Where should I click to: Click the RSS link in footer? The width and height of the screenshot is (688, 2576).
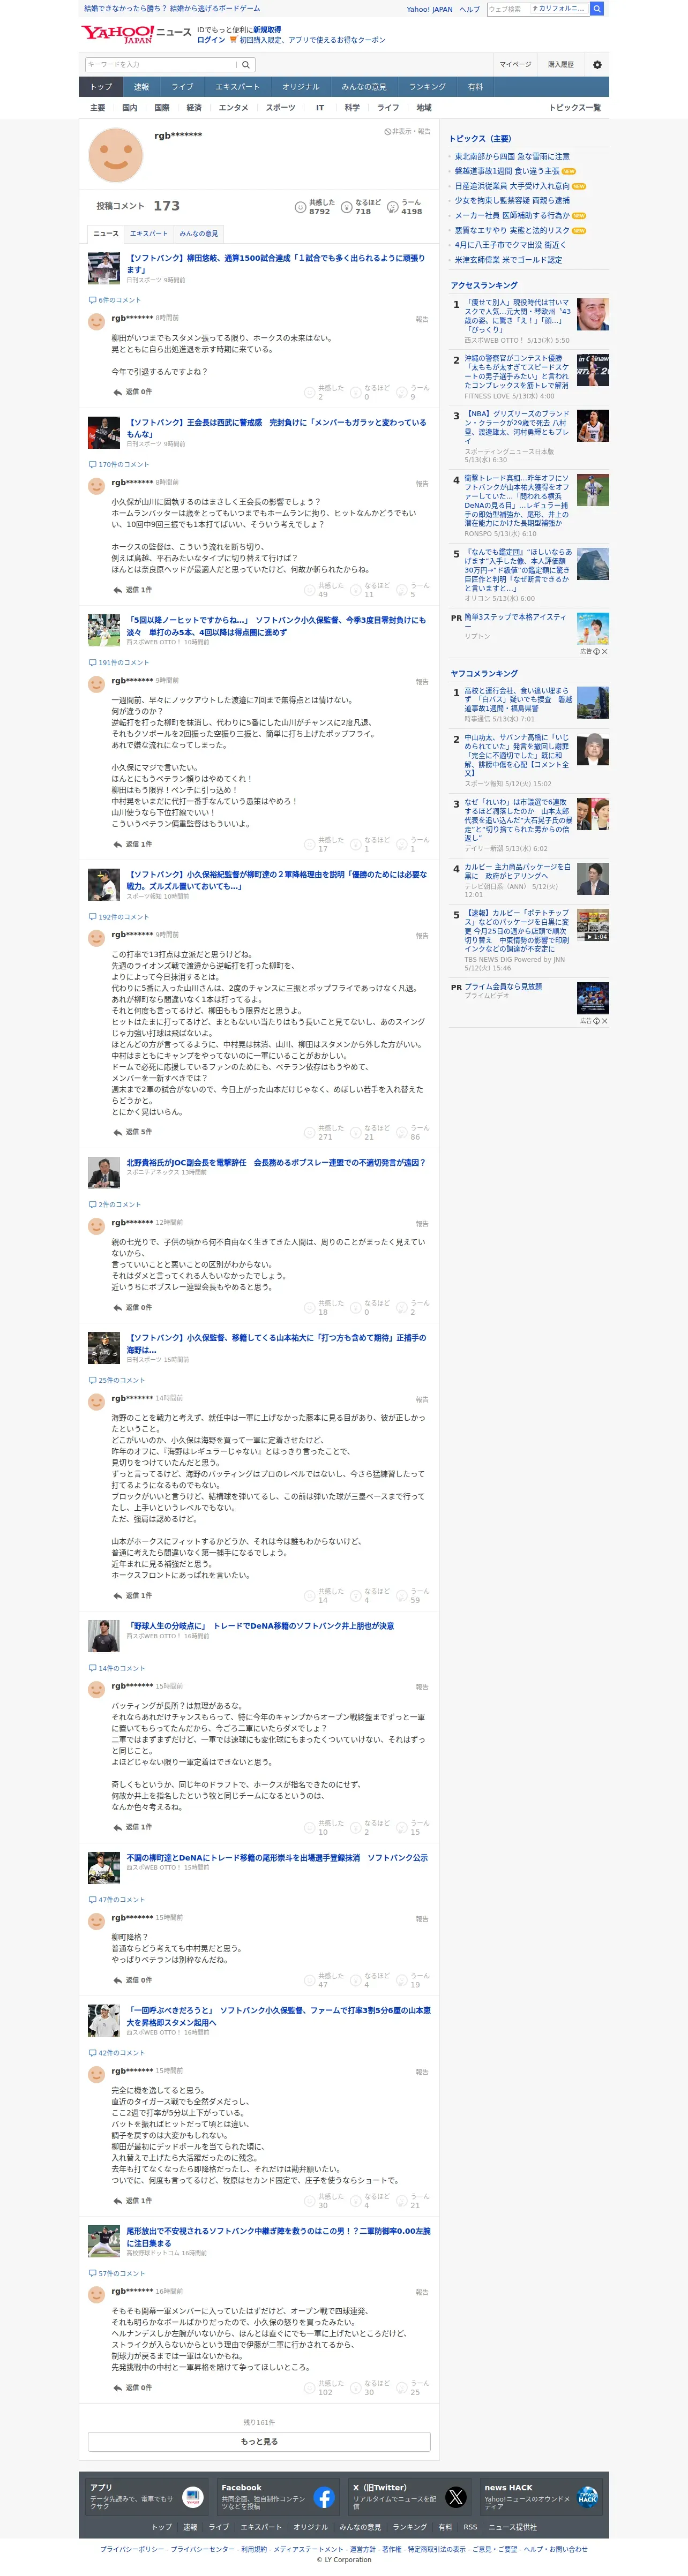(470, 2527)
